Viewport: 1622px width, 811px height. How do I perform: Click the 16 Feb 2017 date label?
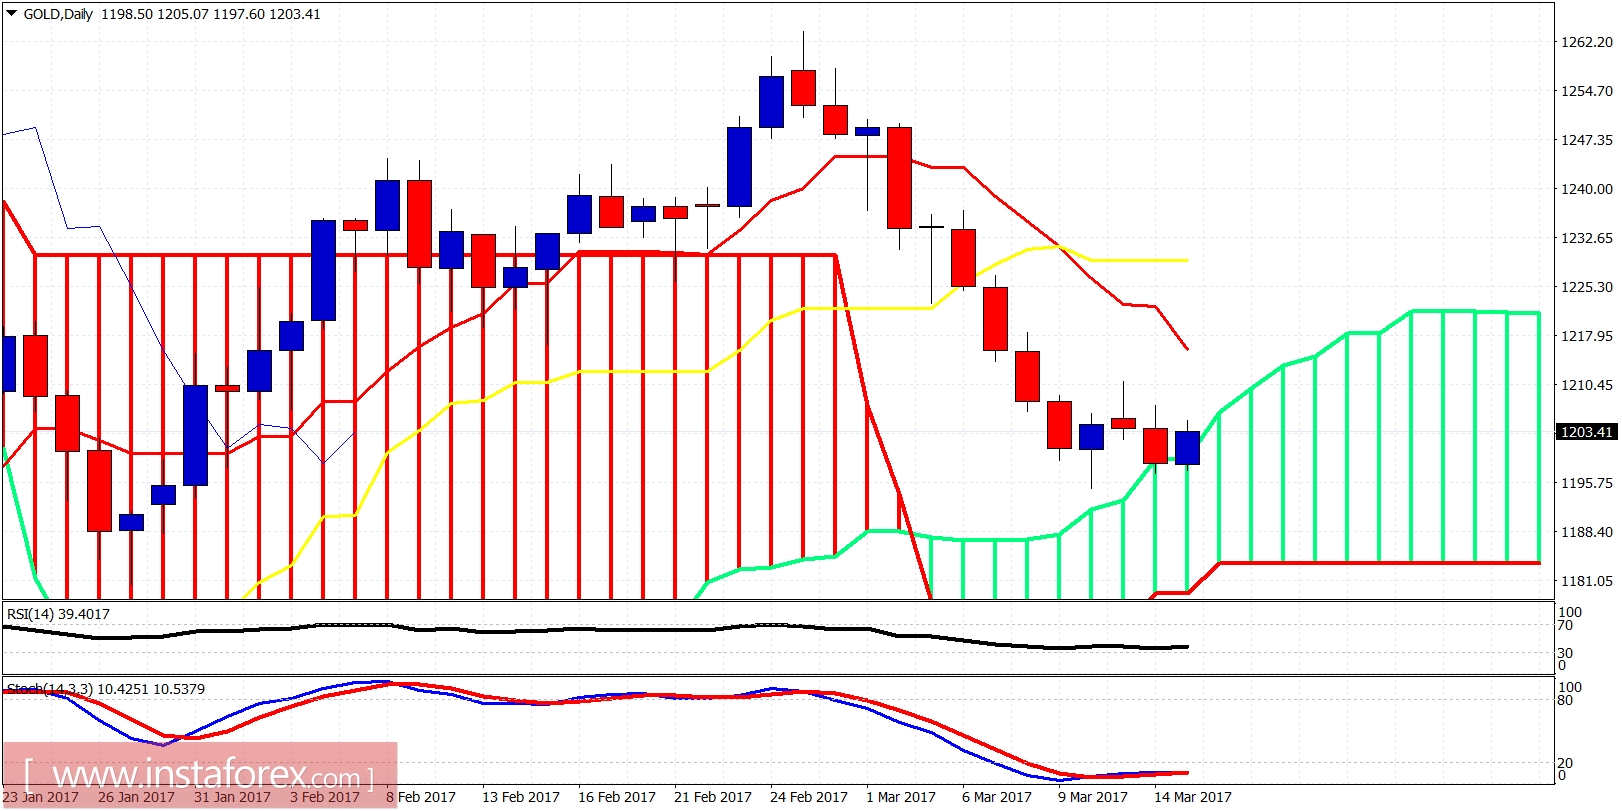point(617,797)
